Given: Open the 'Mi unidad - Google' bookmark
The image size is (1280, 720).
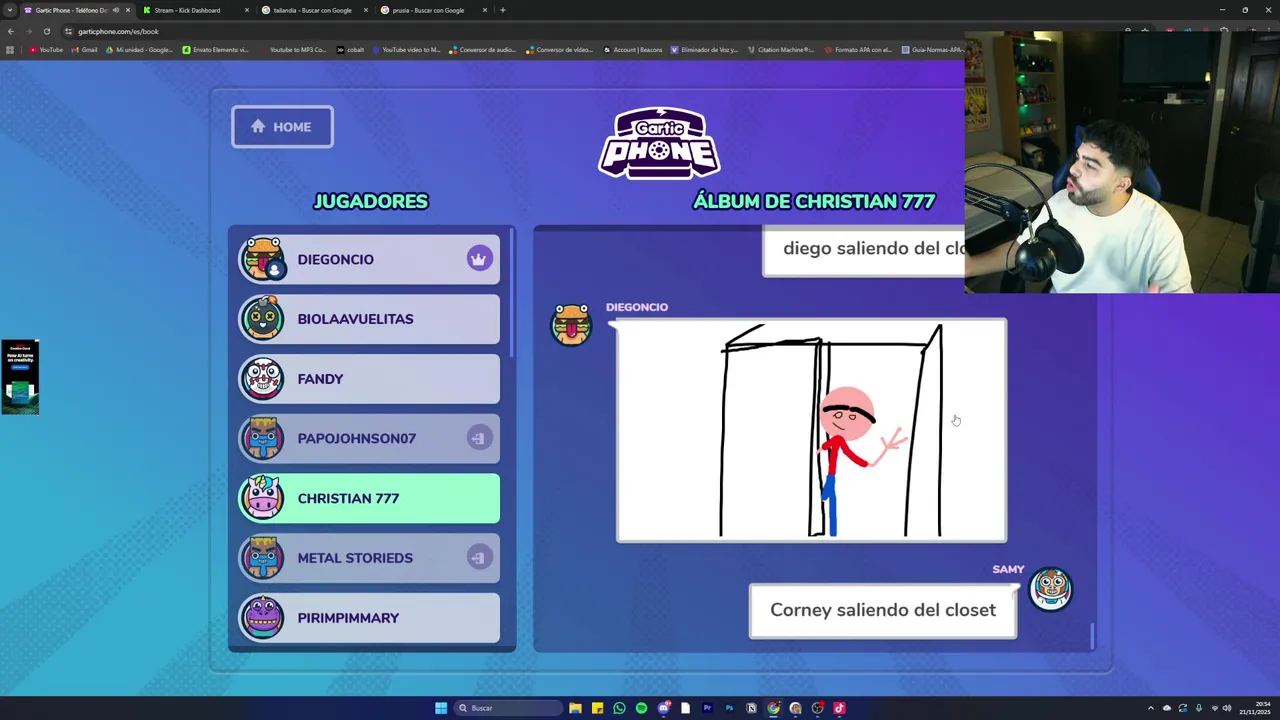Looking at the screenshot, I should click(139, 49).
